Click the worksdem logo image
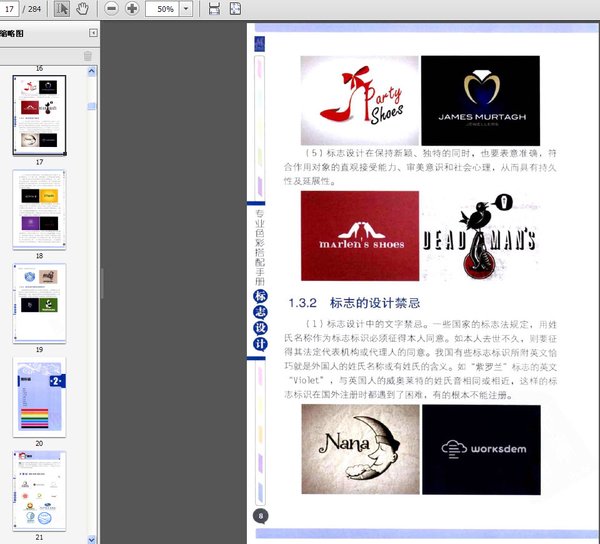The width and height of the screenshot is (600, 544). [481, 450]
